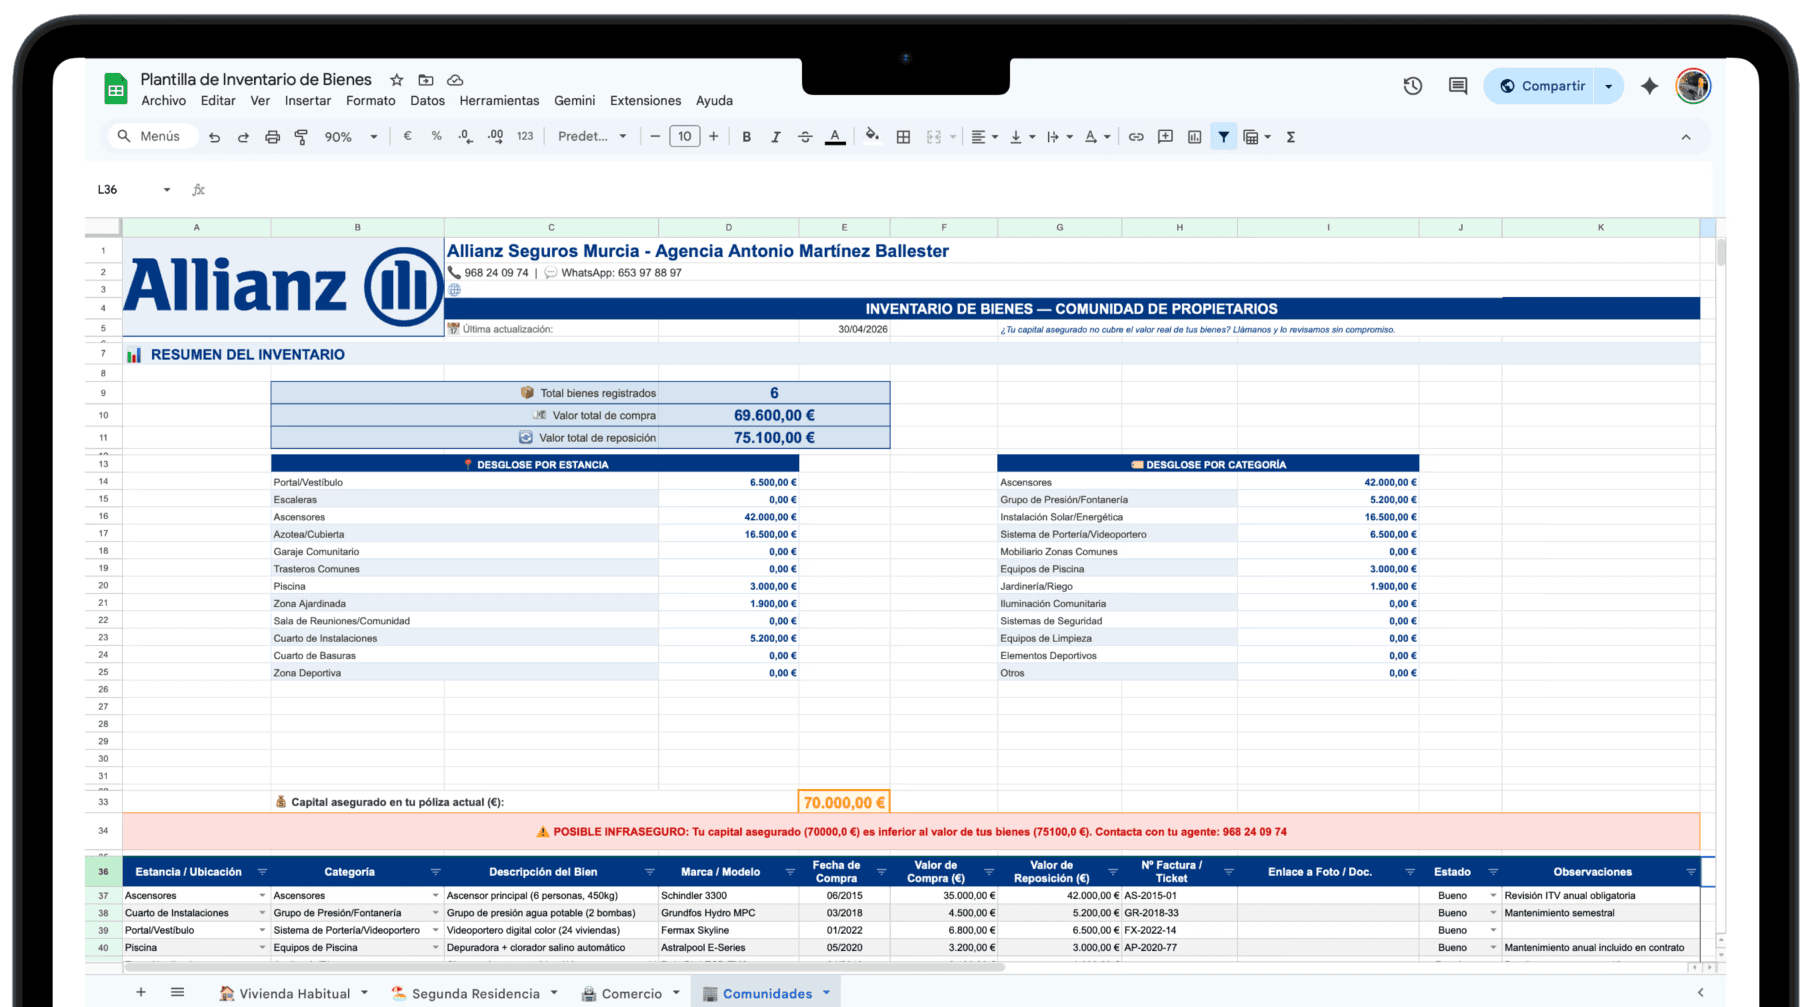Toggle italic formatting
The image size is (1815, 1007).
pyautogui.click(x=775, y=137)
